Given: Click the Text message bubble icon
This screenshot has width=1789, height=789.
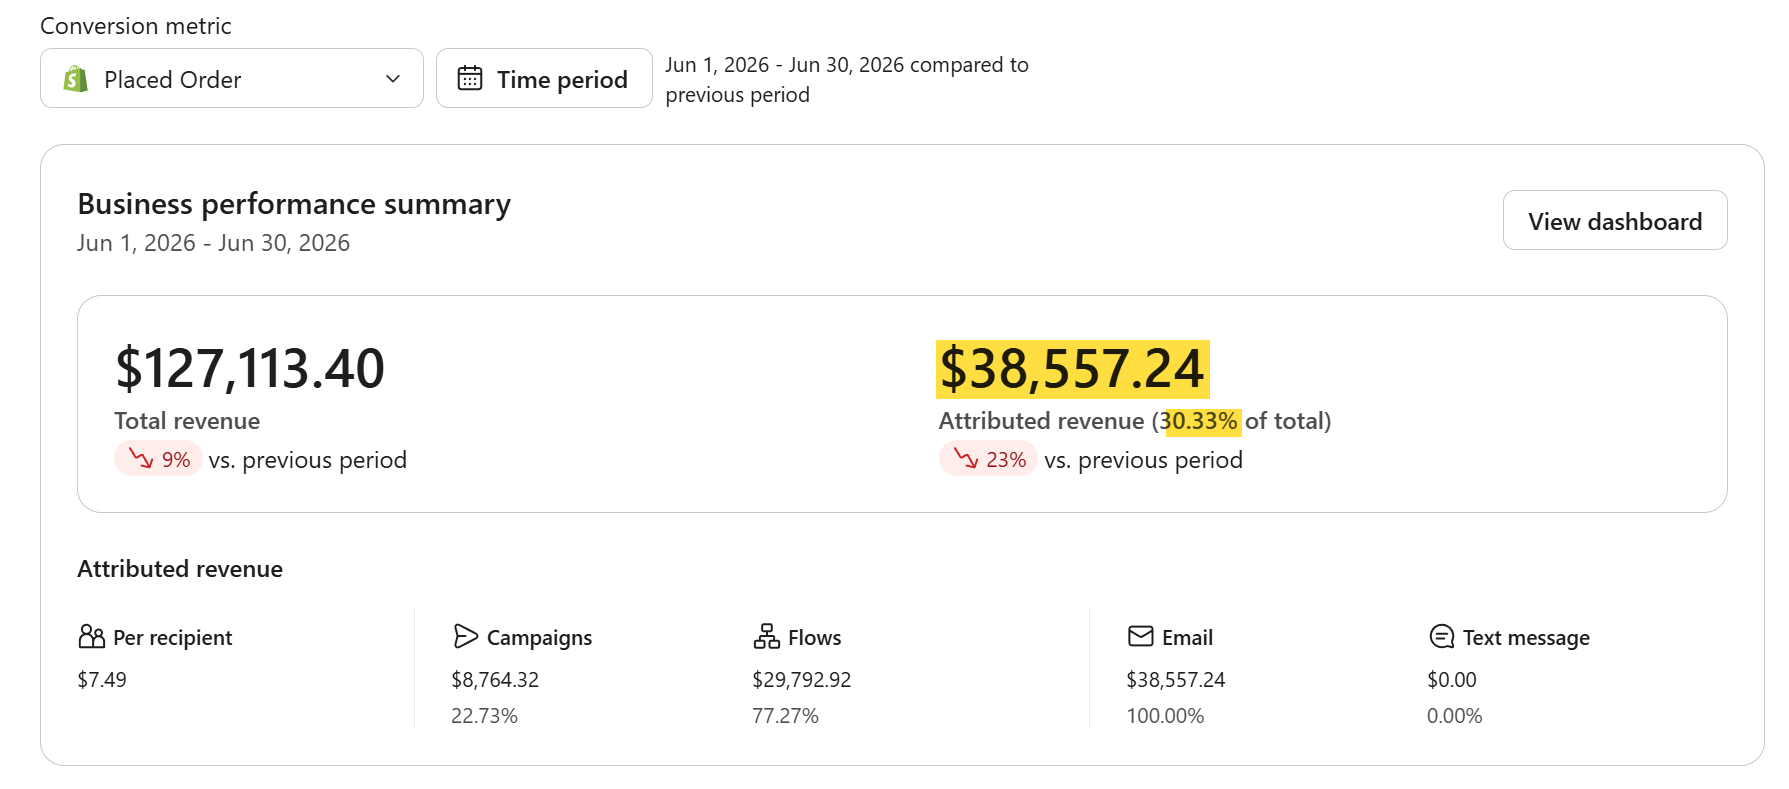Looking at the screenshot, I should pos(1441,637).
